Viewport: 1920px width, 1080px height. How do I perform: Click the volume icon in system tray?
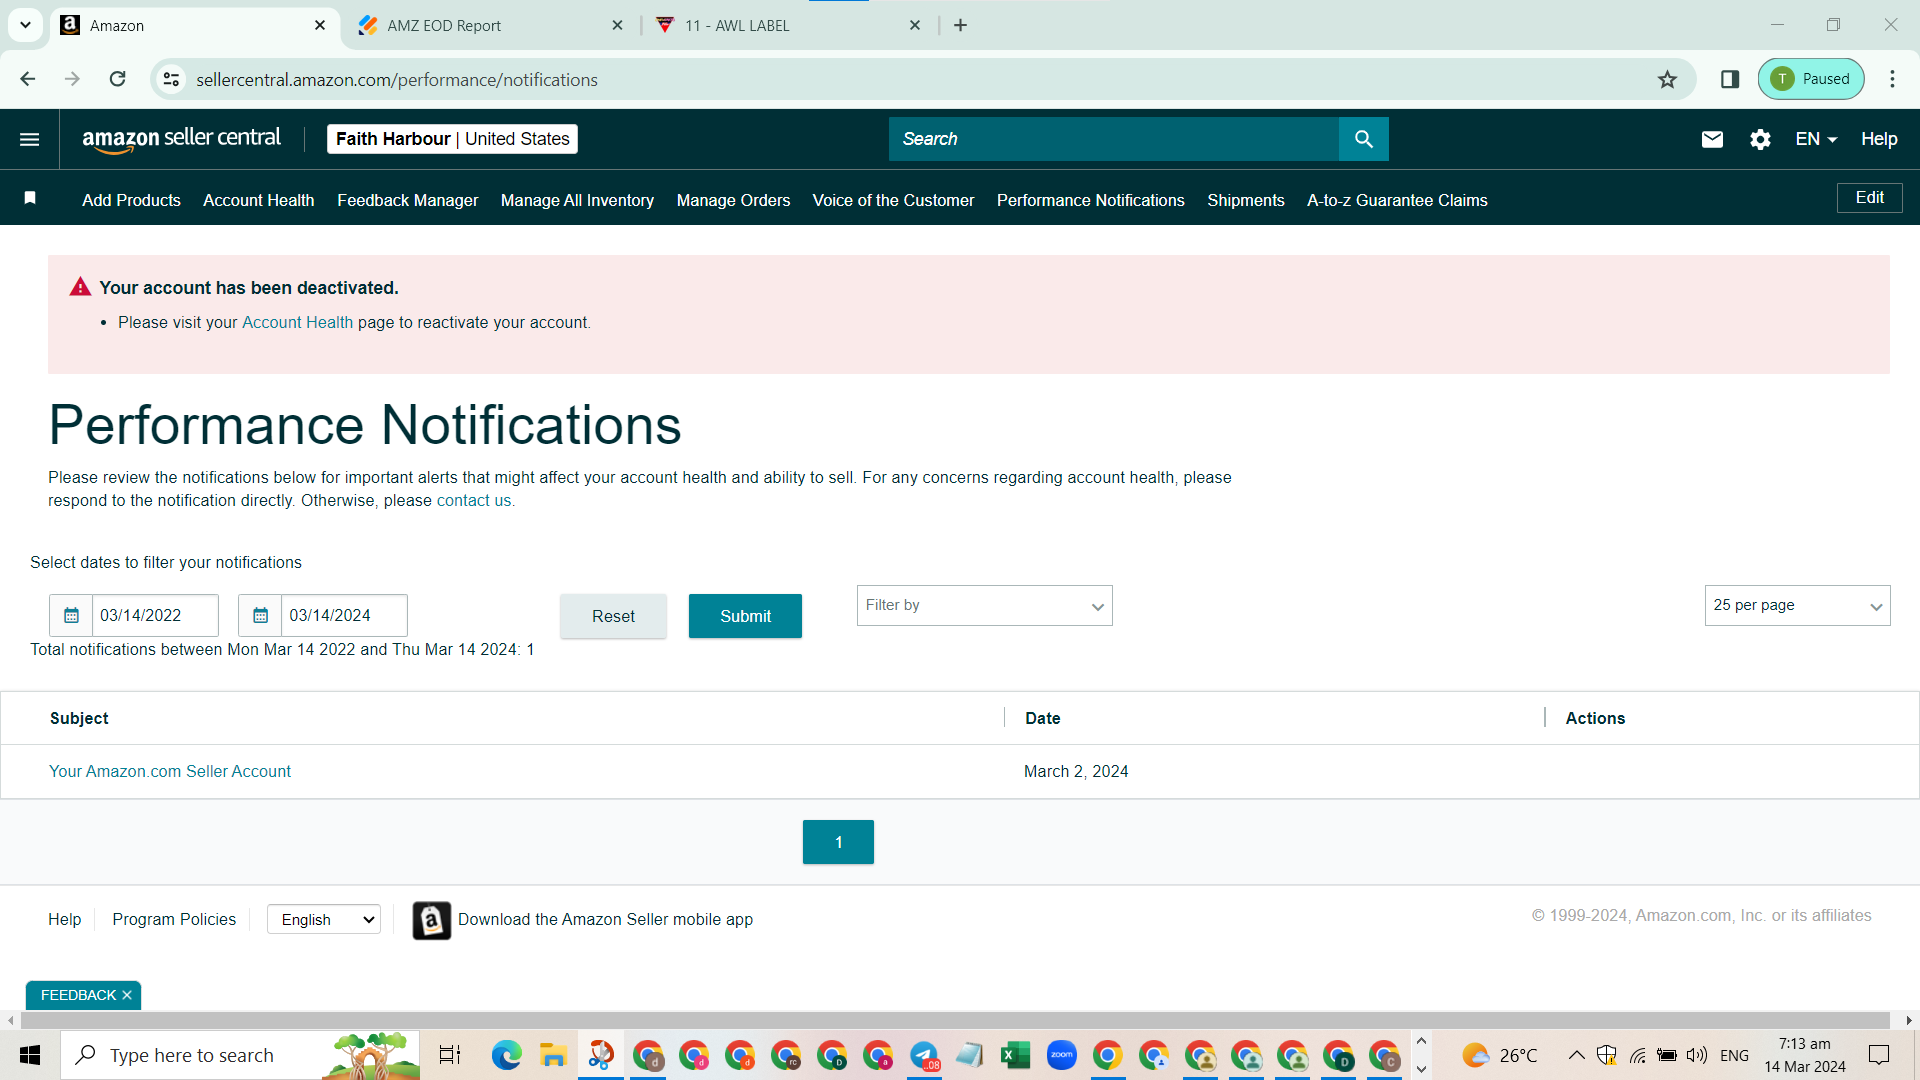coord(1696,1055)
